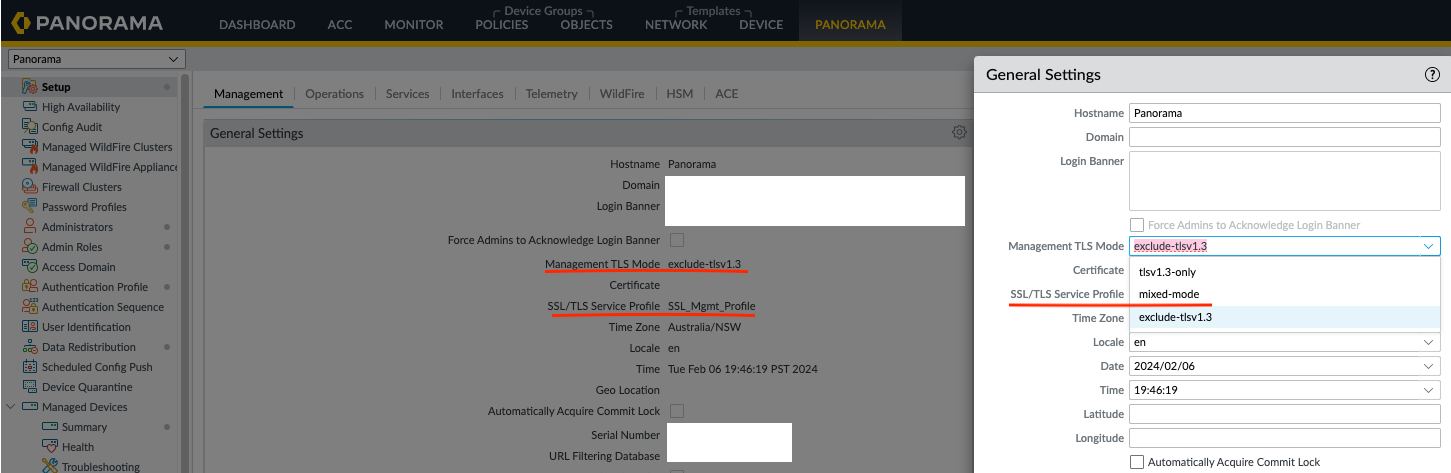The image size is (1451, 473).
Task: Click the Device Quarantine icon
Action: click(x=30, y=387)
